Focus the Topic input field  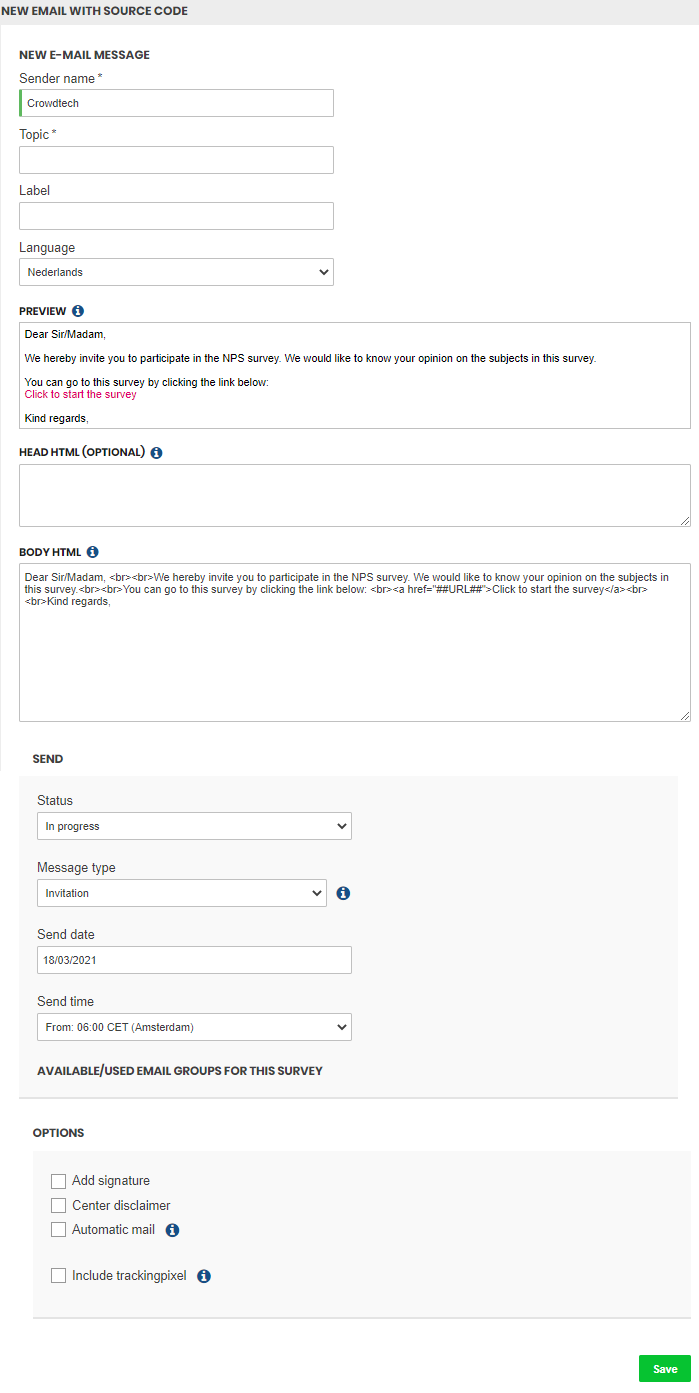point(176,160)
